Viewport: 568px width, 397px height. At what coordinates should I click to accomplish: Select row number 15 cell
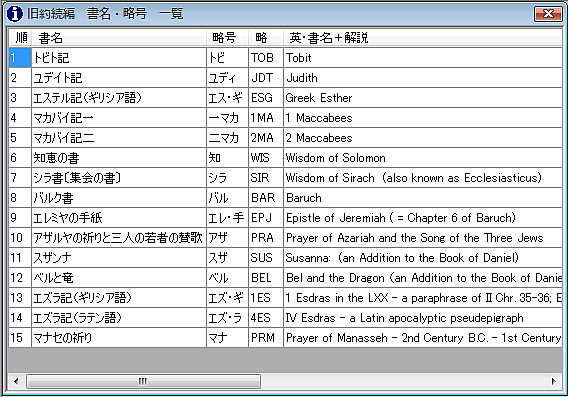(x=20, y=338)
